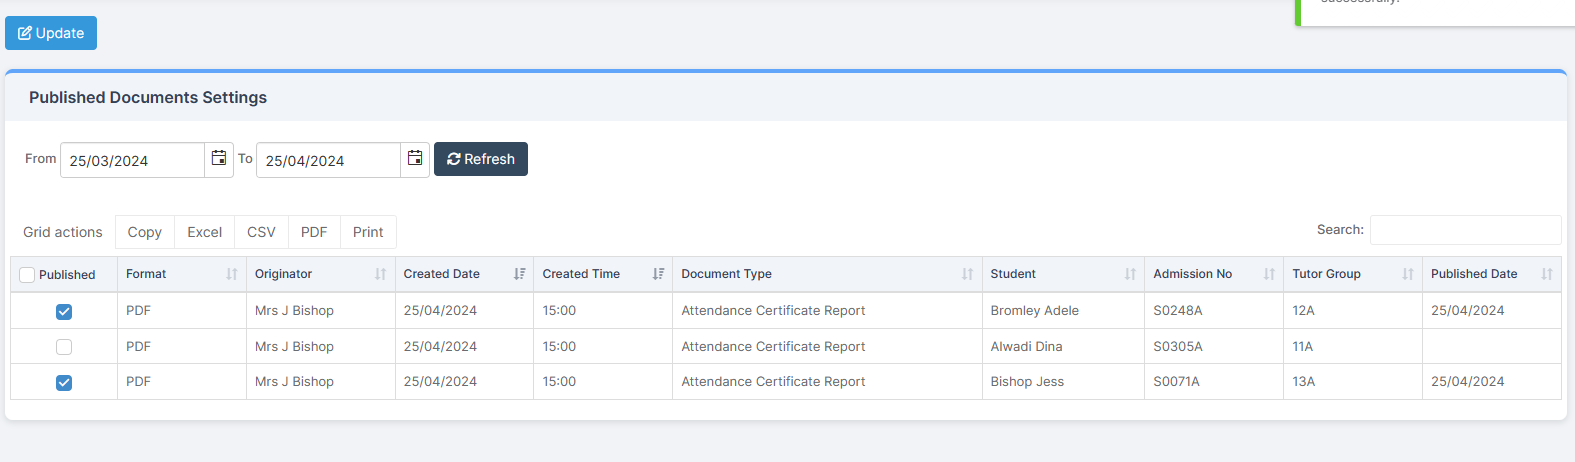The width and height of the screenshot is (1575, 462).
Task: Sort by Document Type sort icon
Action: point(968,274)
